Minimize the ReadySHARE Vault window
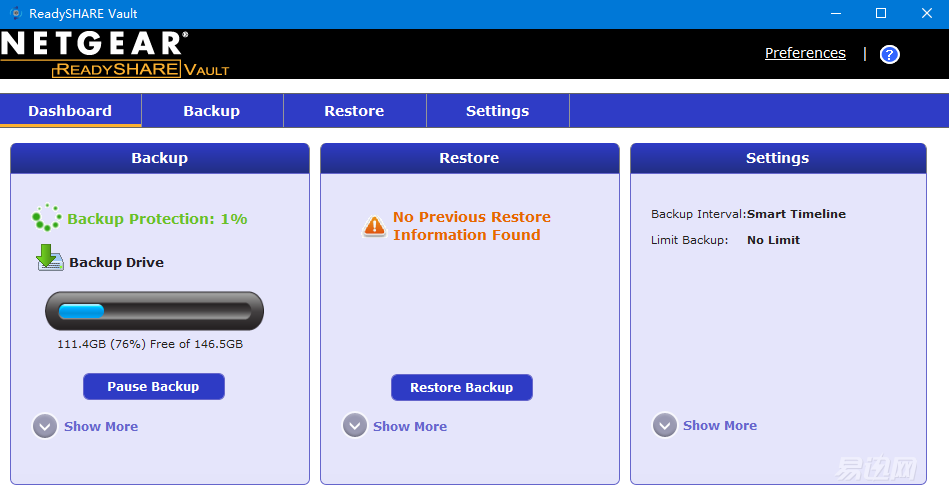 tap(836, 13)
